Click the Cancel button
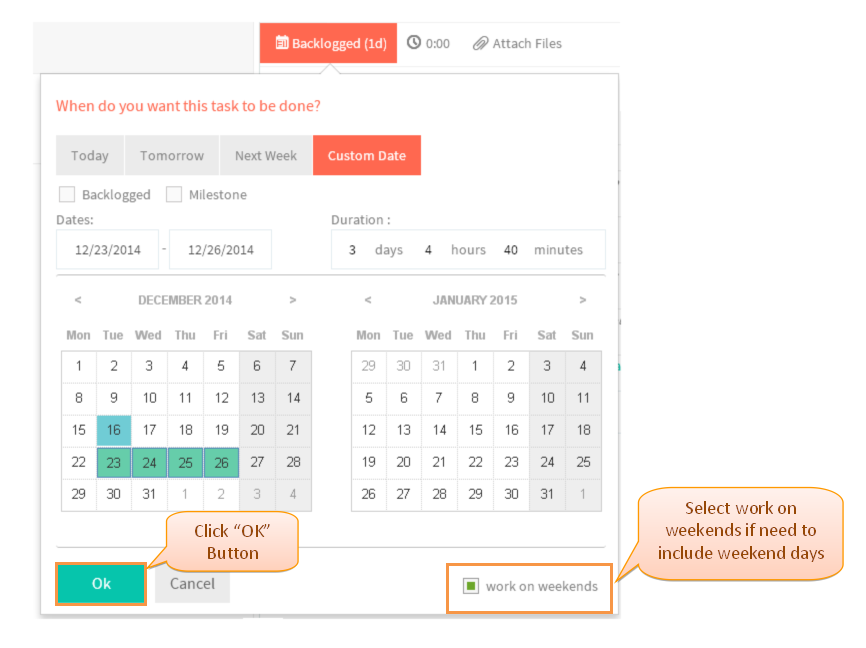 coord(192,584)
